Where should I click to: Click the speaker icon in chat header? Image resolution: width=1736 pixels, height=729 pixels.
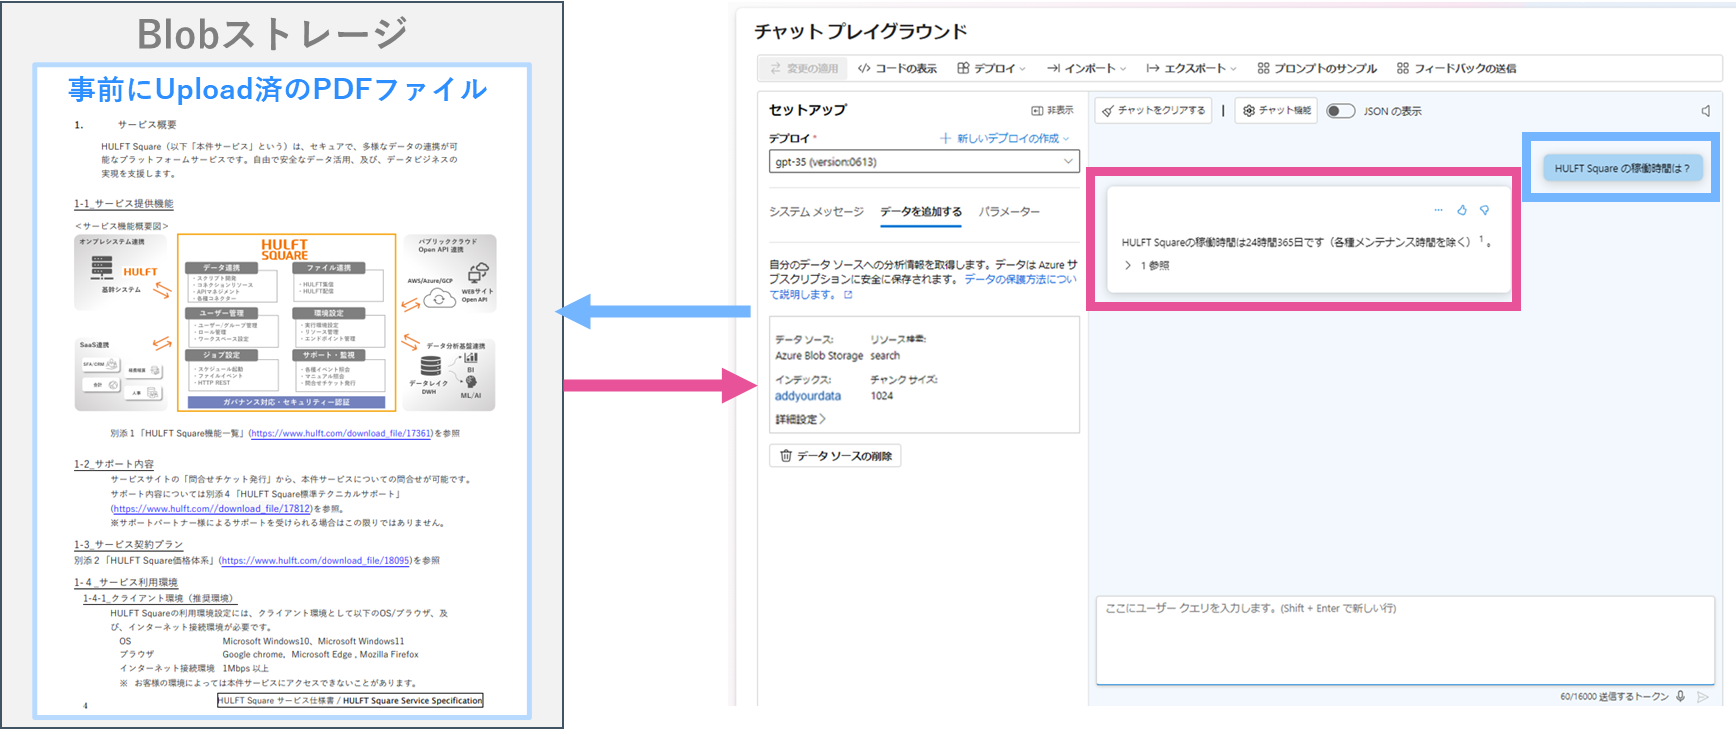point(1705,111)
